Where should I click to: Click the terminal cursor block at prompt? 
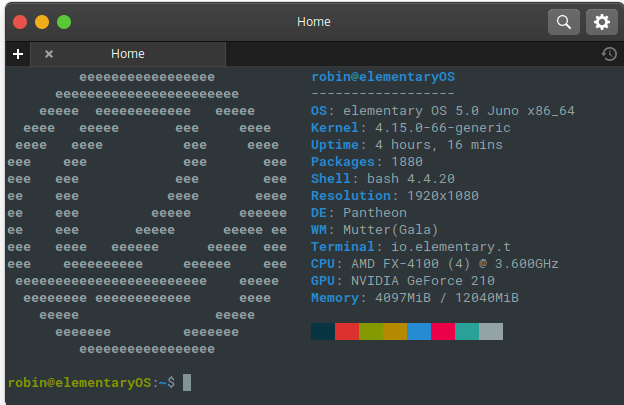(187, 383)
